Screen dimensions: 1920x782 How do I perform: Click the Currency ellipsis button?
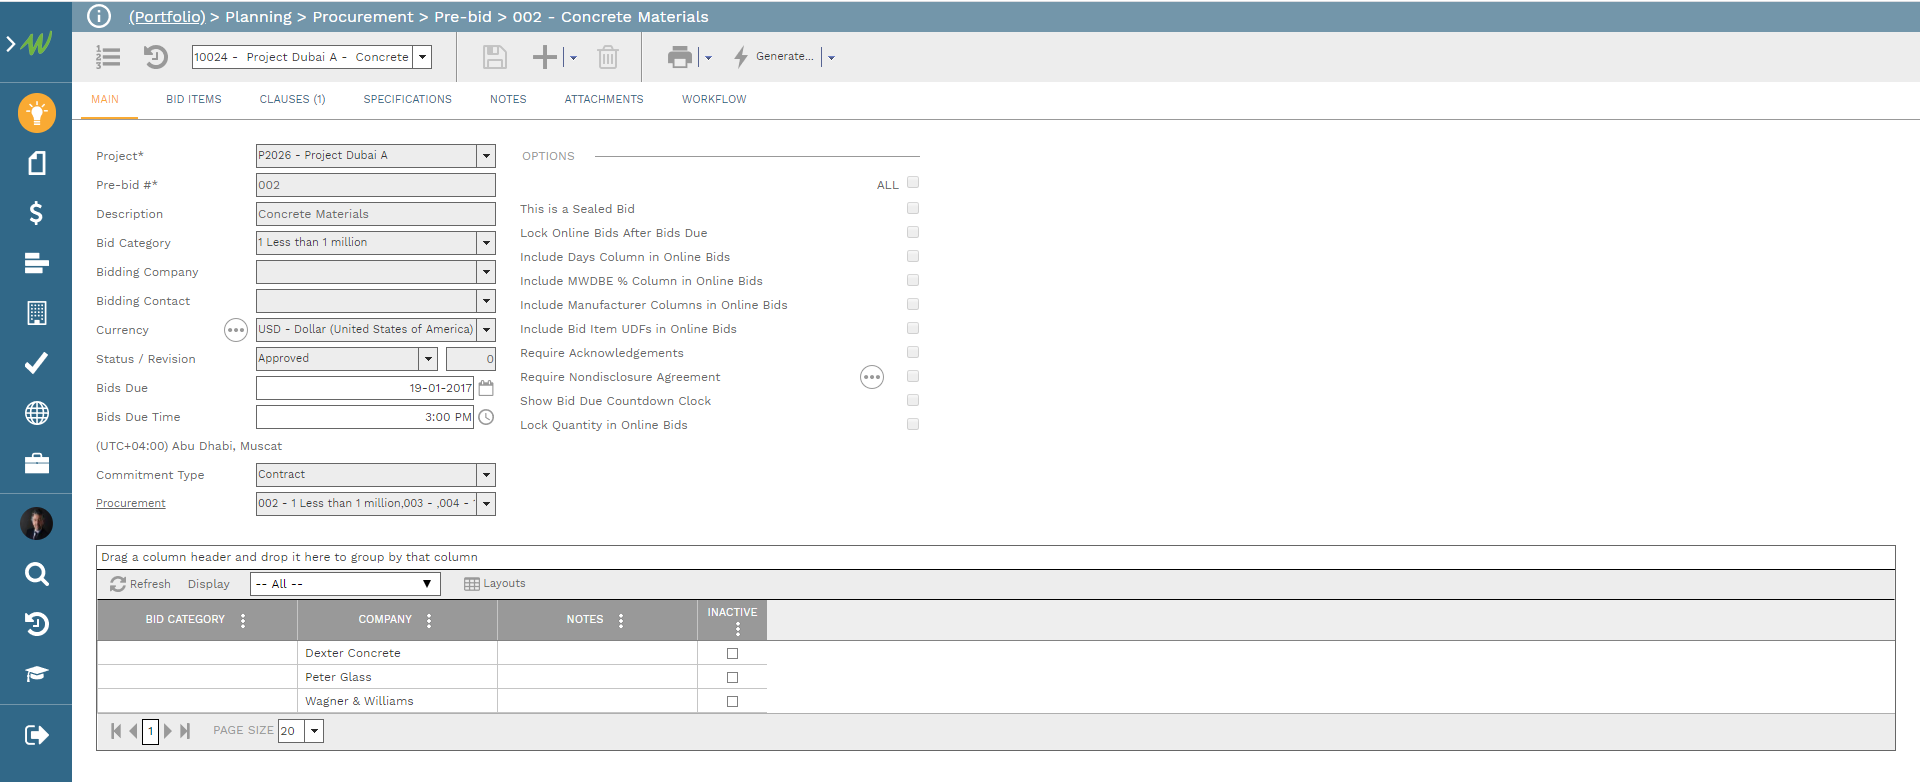pos(235,330)
